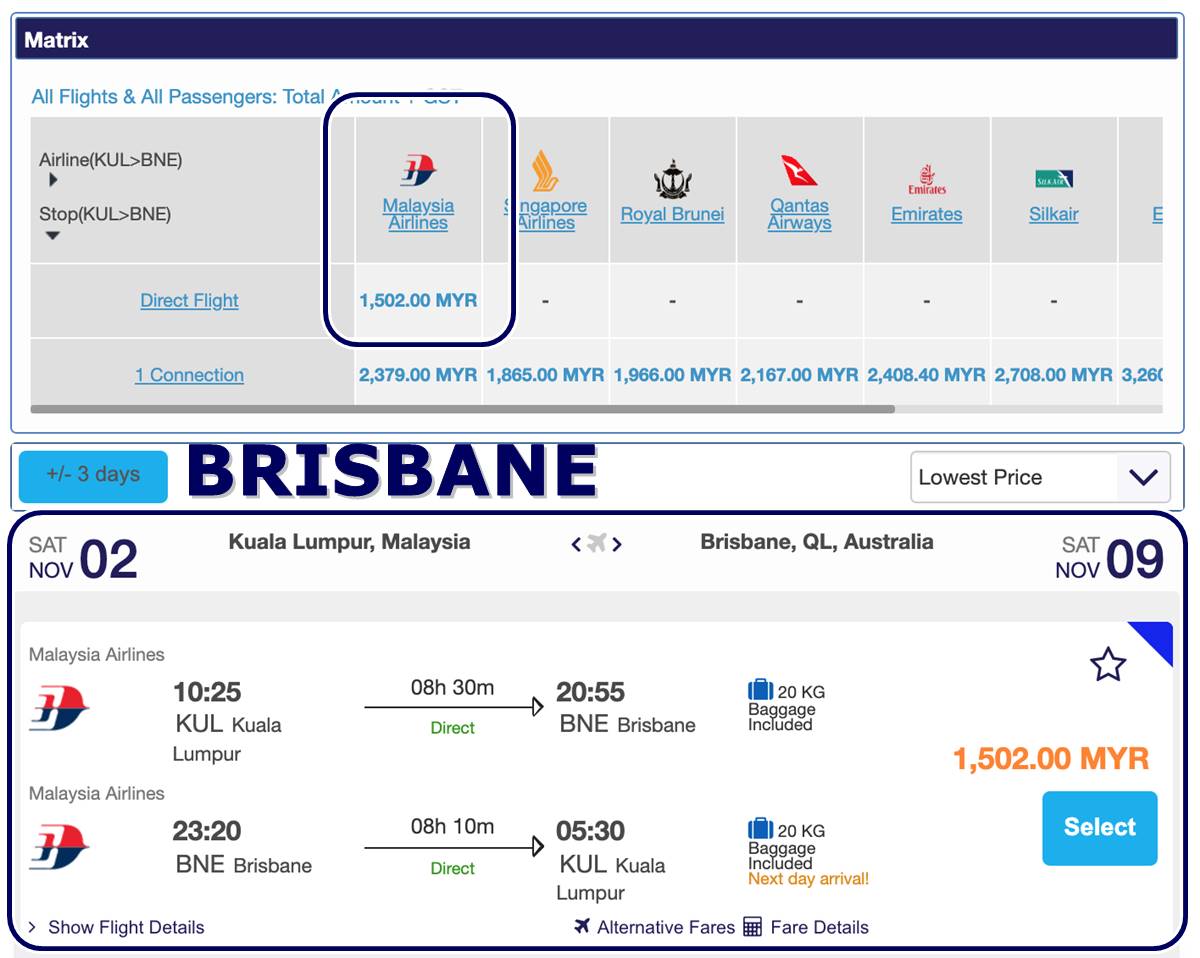This screenshot has height=958, width=1200.
Task: Choose the 1,966.00 MYR Royal Brunei fare
Action: (672, 375)
